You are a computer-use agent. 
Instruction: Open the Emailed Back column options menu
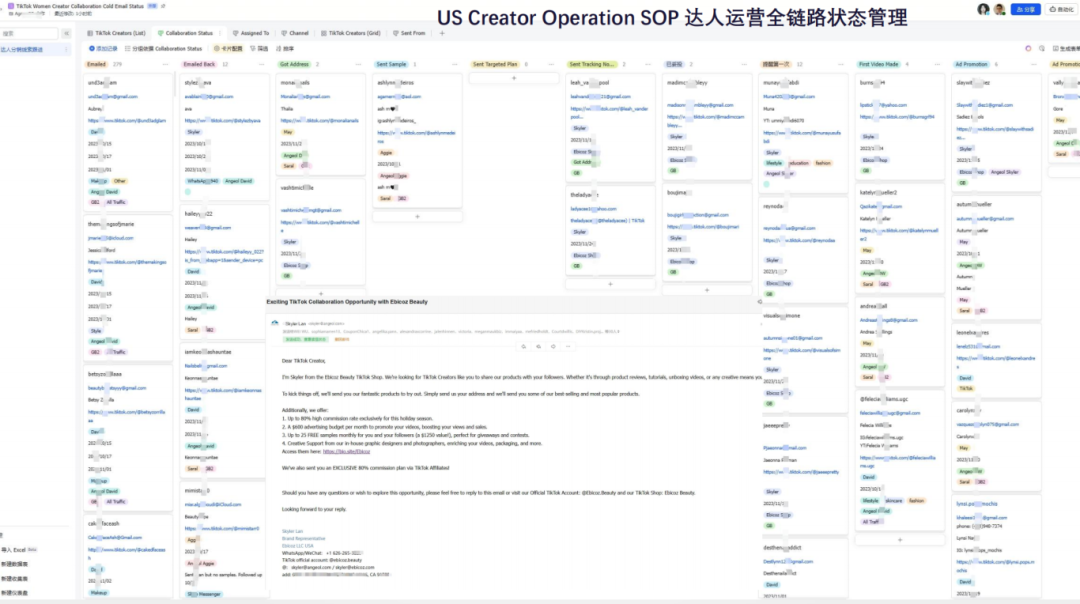tap(262, 64)
